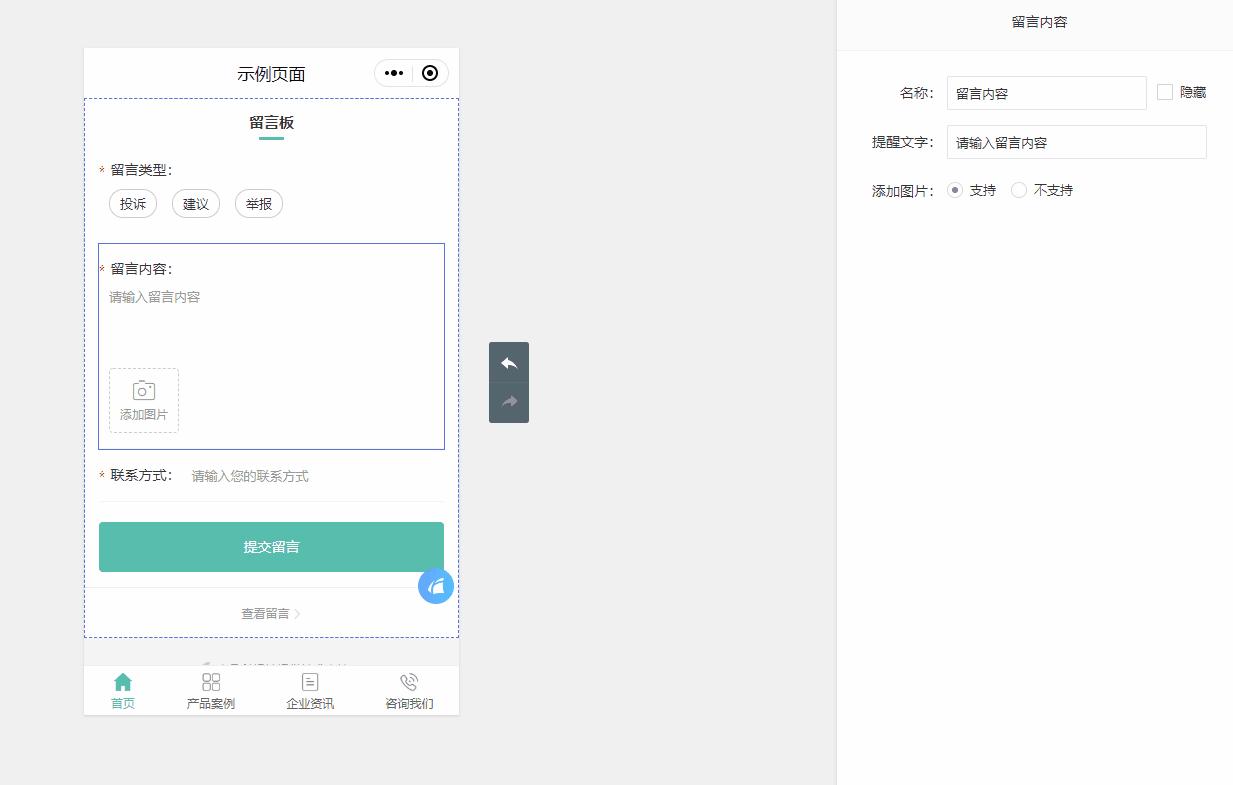
Task: Click the undo arrow icon
Action: (508, 362)
